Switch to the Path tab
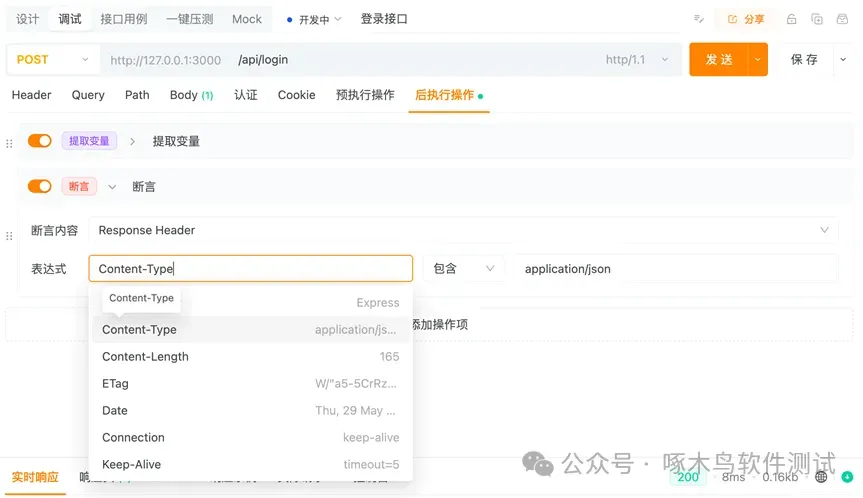863x498 pixels. point(137,95)
